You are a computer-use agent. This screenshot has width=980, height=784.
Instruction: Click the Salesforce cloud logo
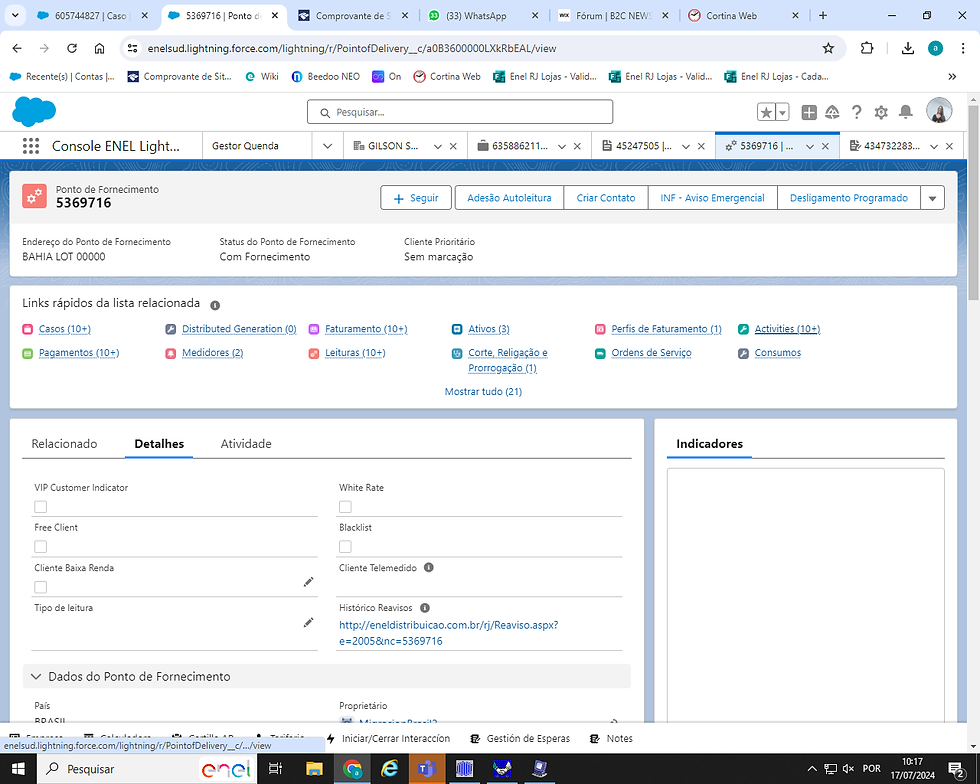click(x=34, y=112)
